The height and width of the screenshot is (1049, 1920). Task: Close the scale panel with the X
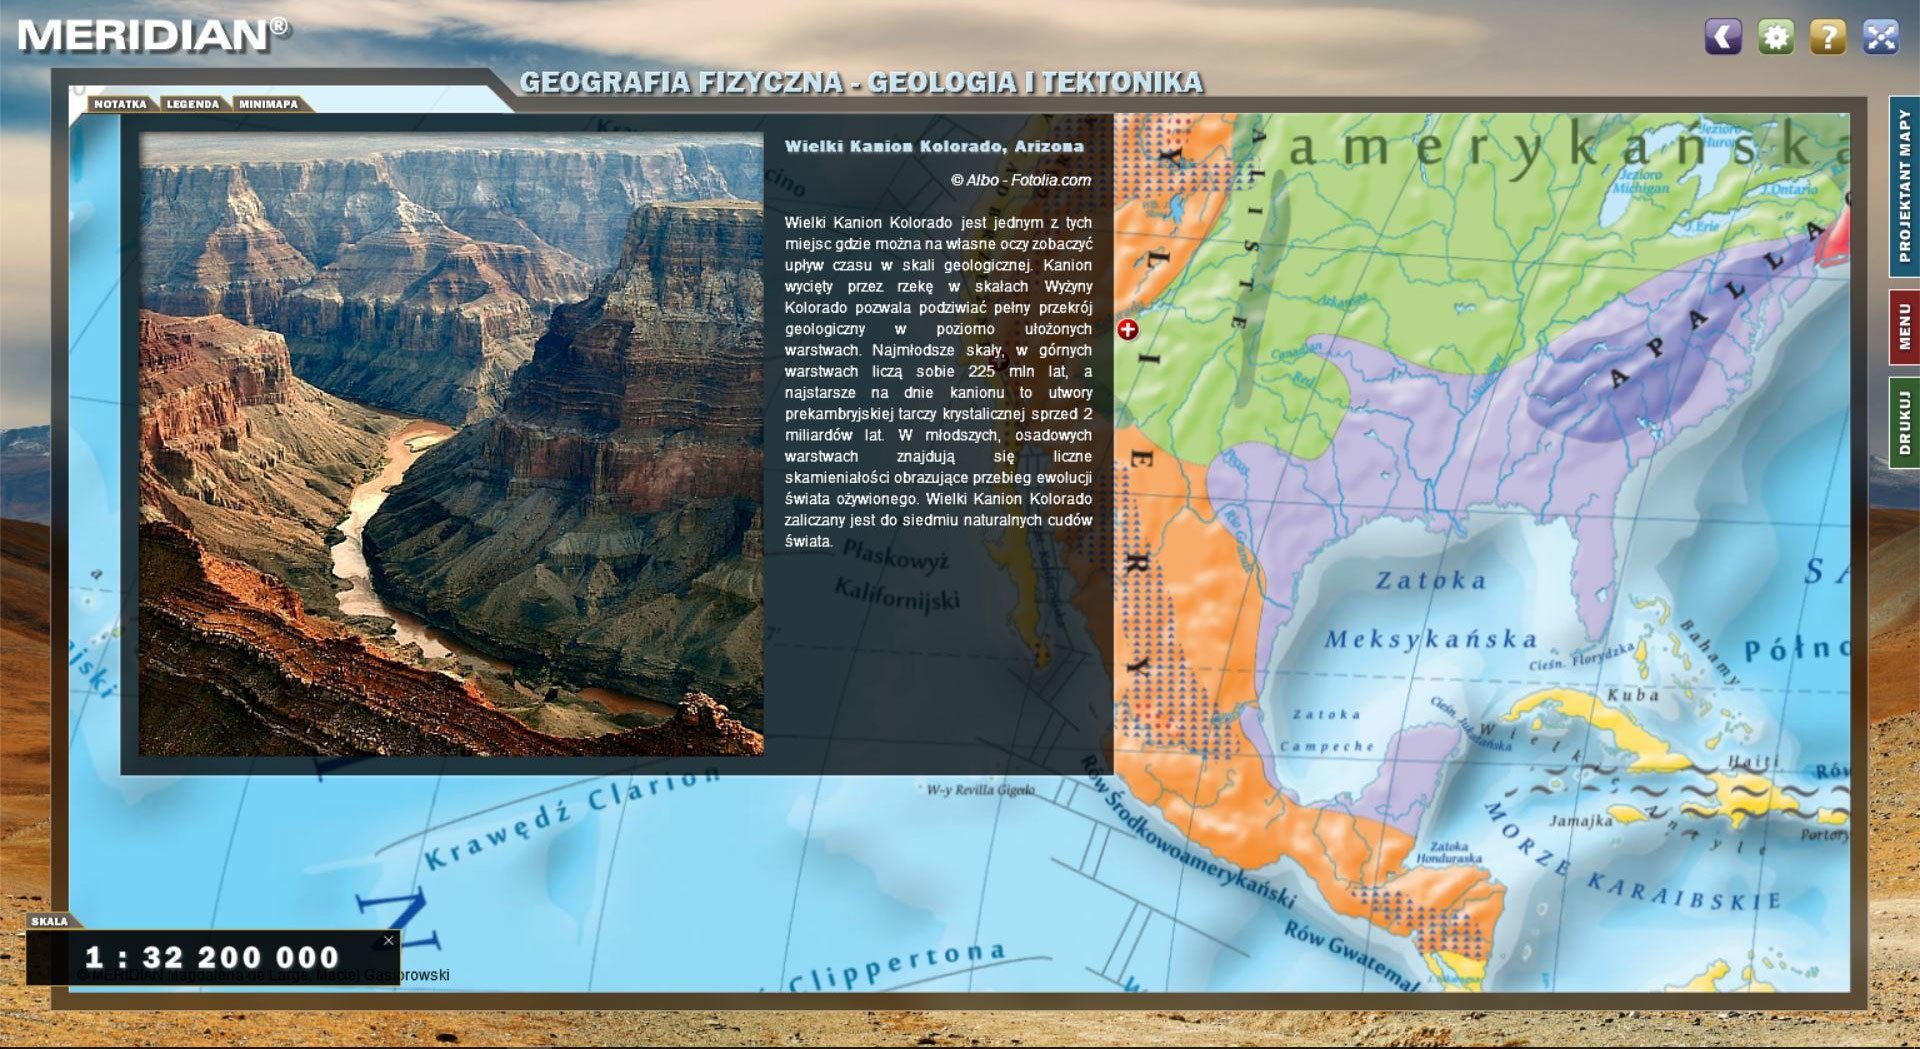pyautogui.click(x=389, y=940)
